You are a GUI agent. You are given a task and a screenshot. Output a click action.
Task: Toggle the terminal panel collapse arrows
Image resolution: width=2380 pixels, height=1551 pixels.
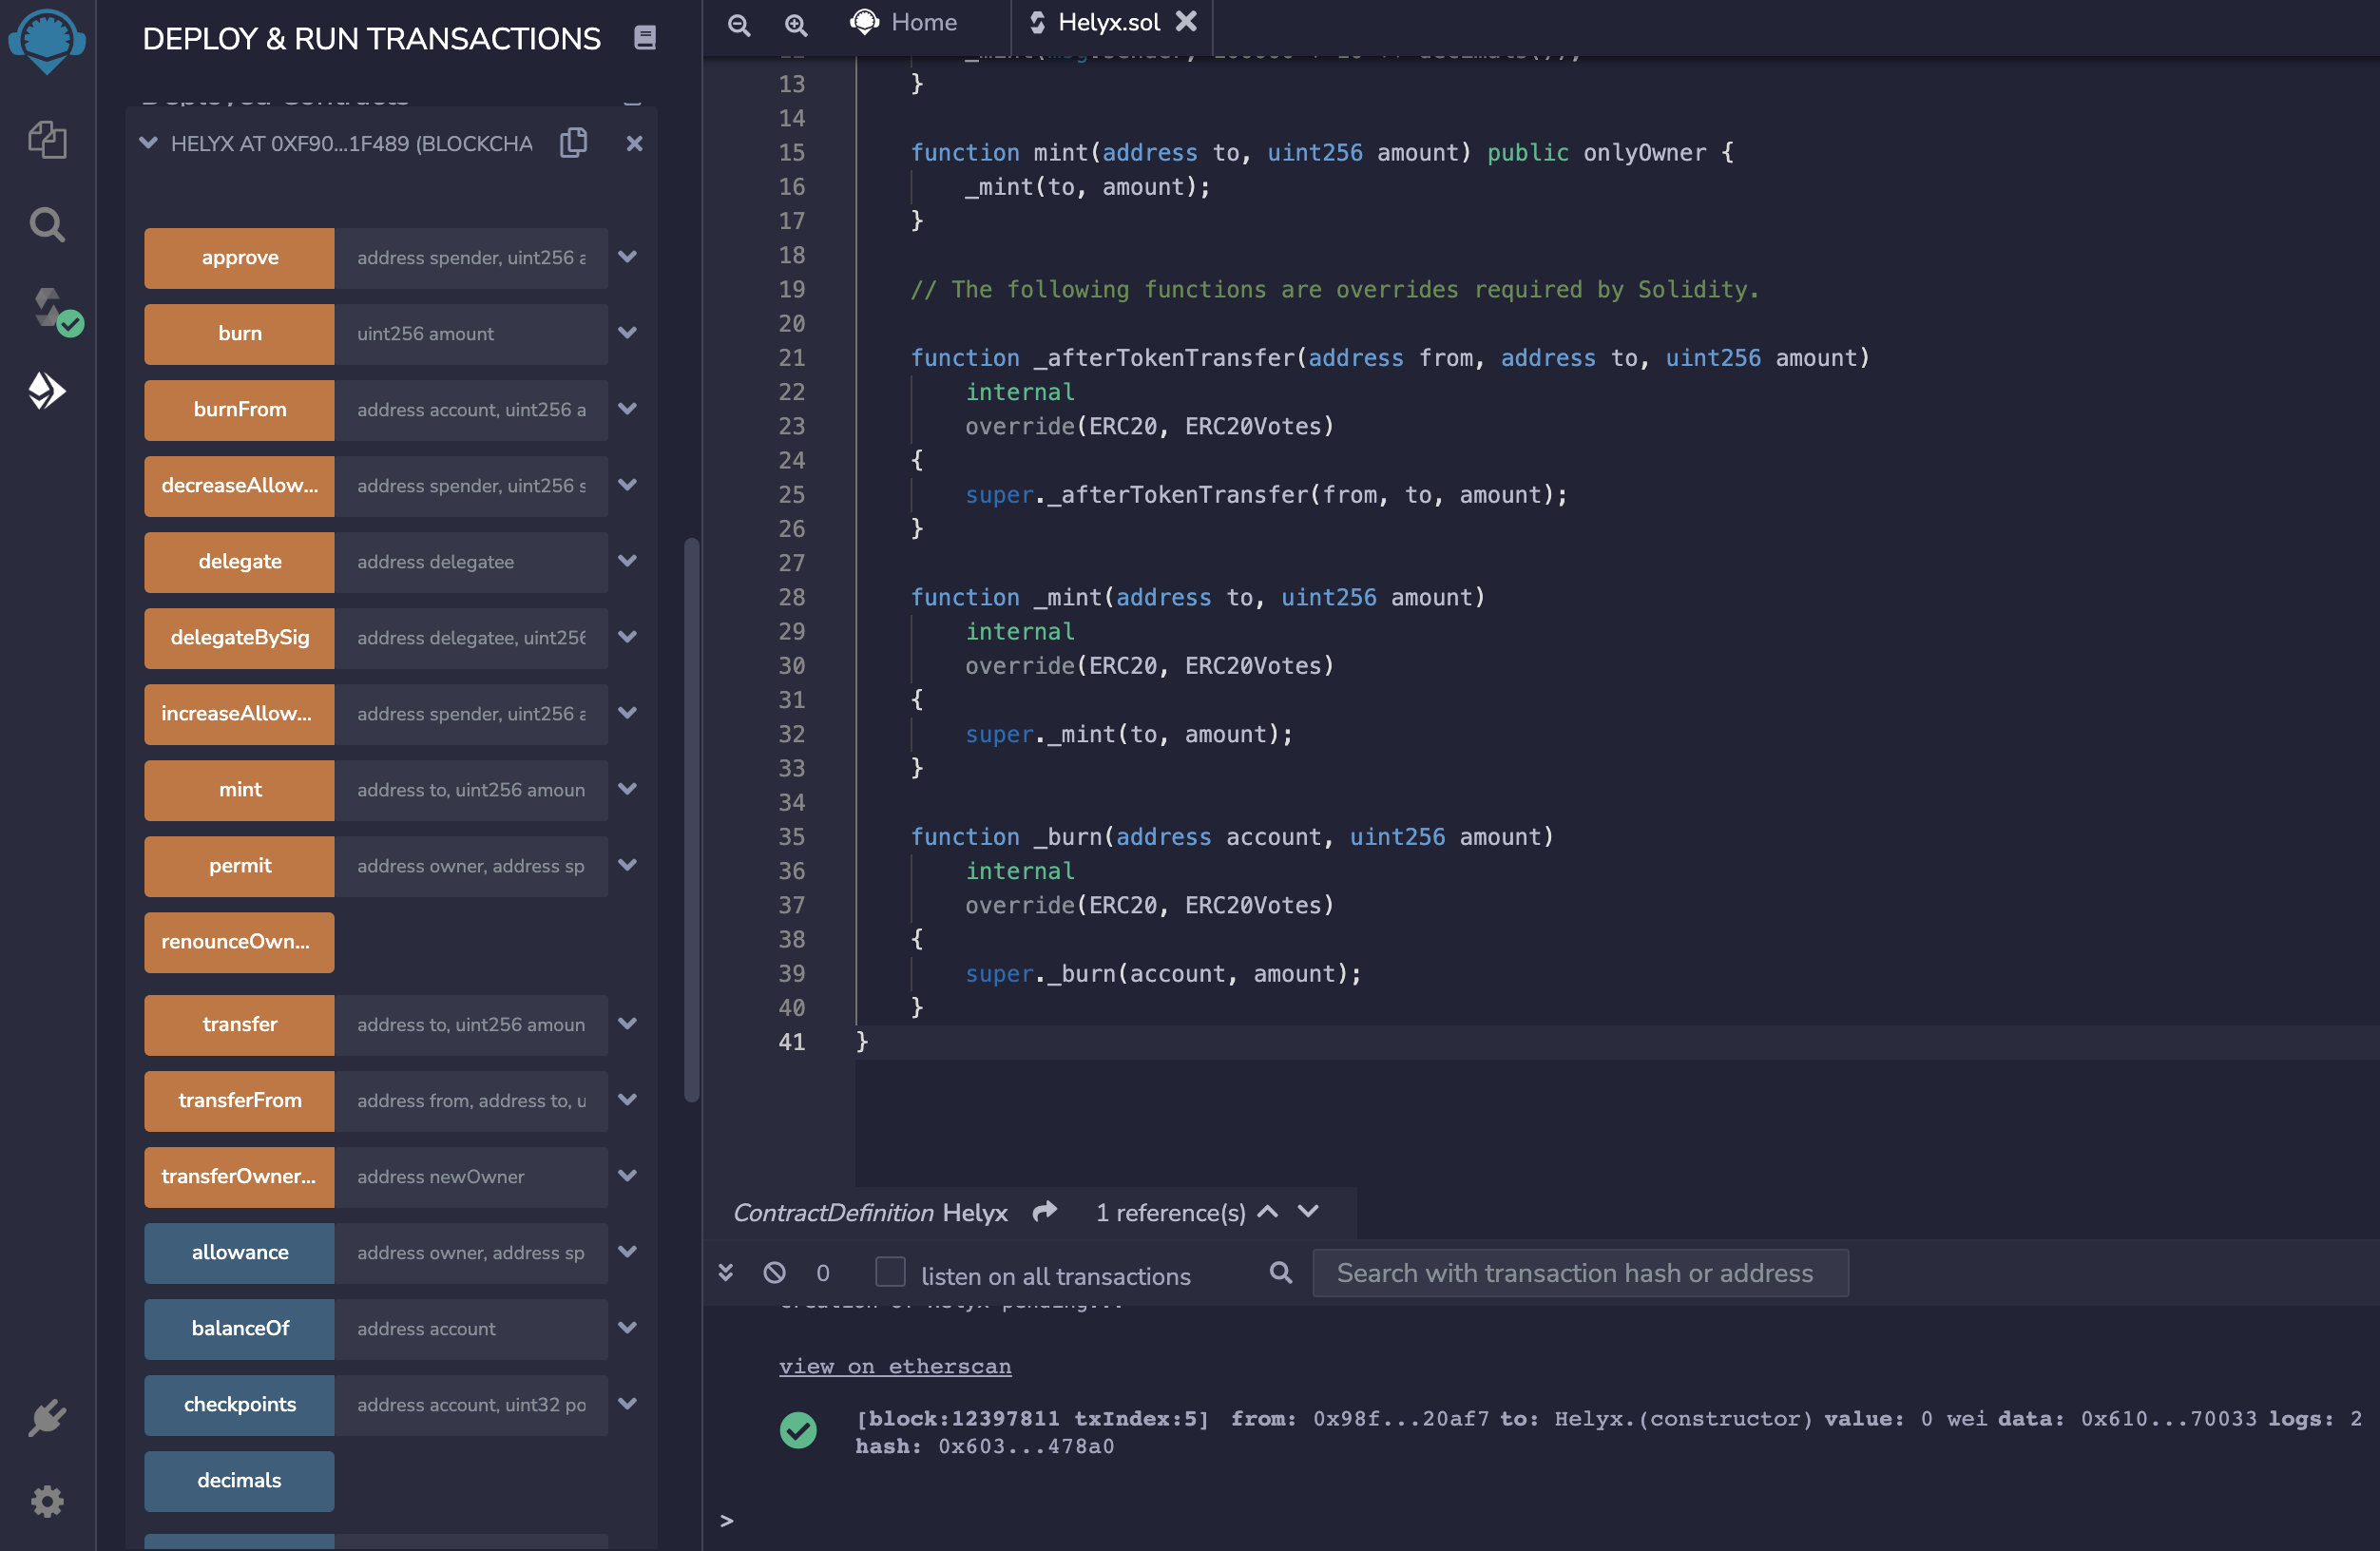[726, 1272]
